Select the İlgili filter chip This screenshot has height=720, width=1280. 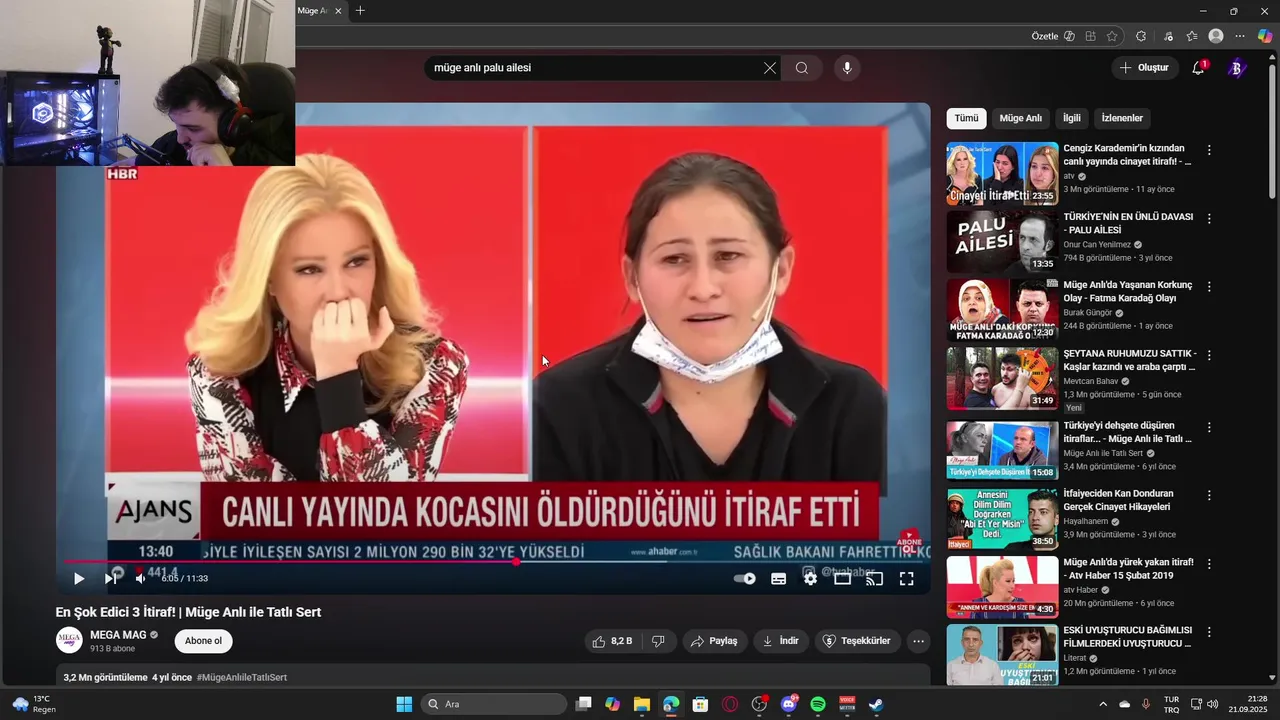point(1072,118)
